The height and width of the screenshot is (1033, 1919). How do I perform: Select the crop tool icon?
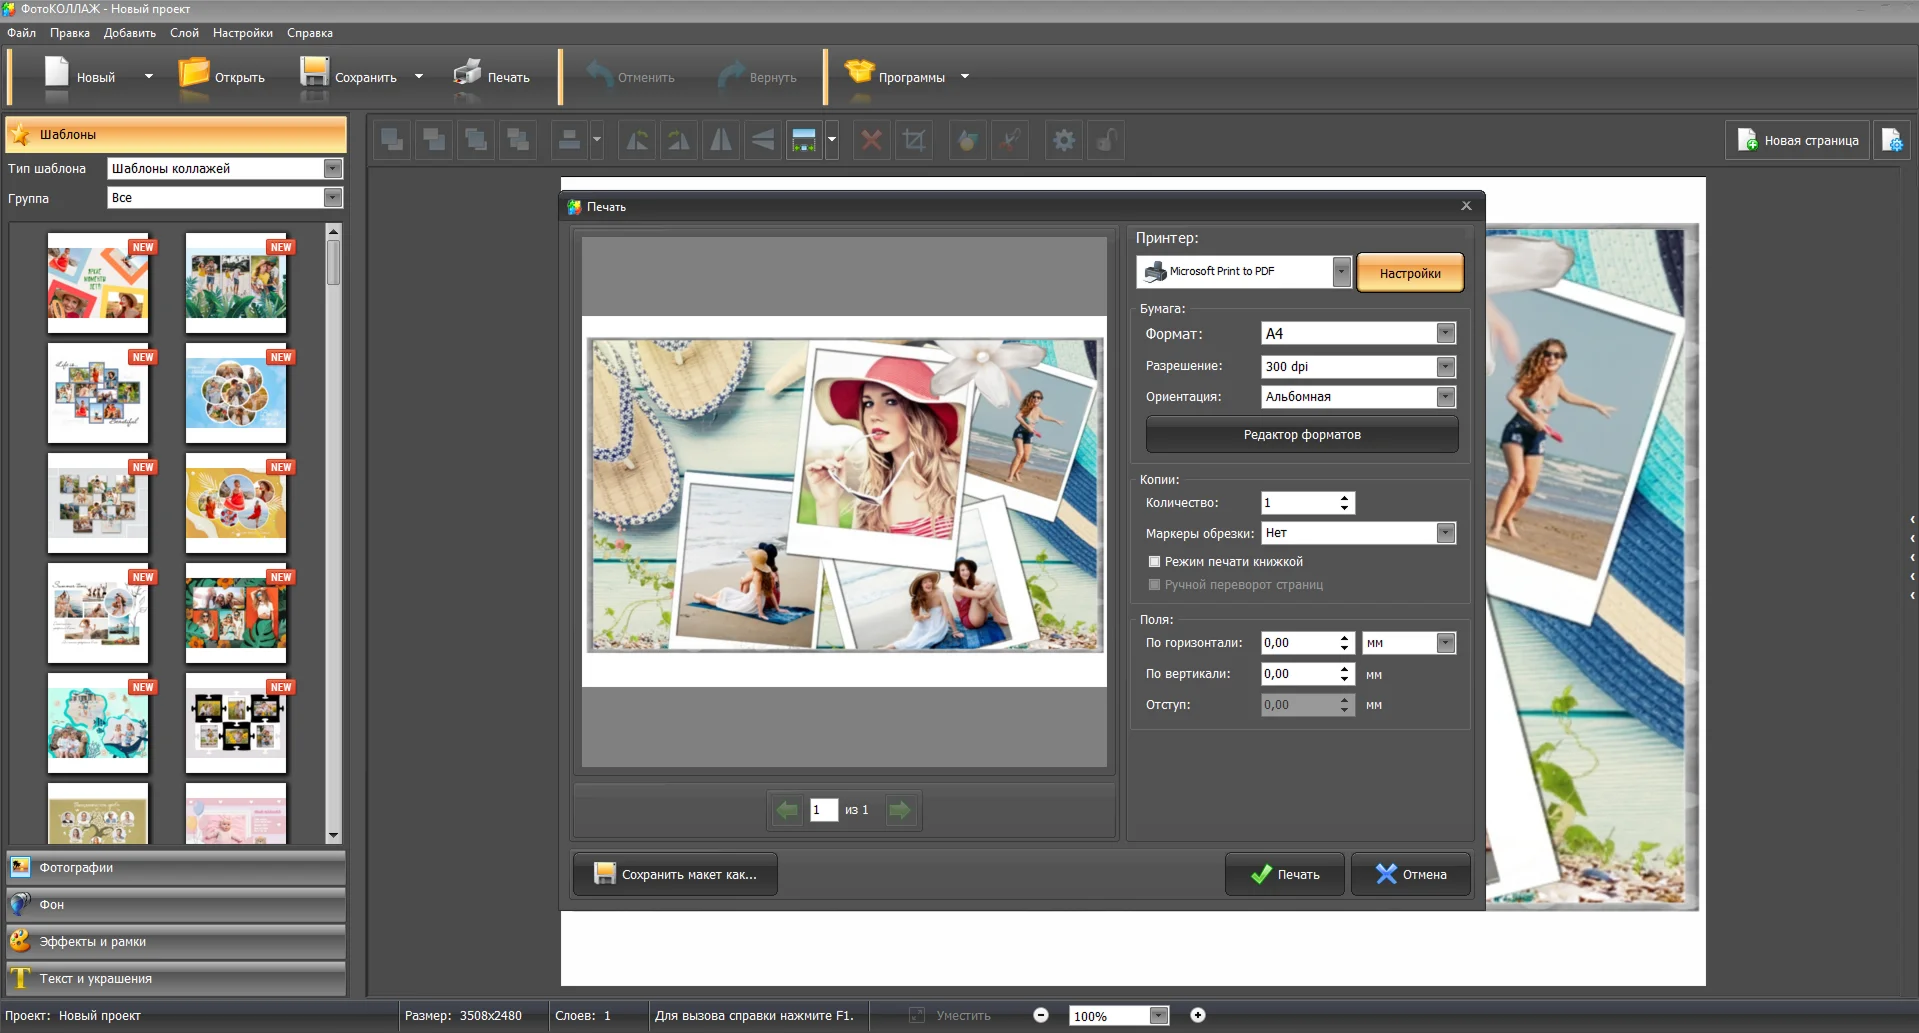point(914,140)
